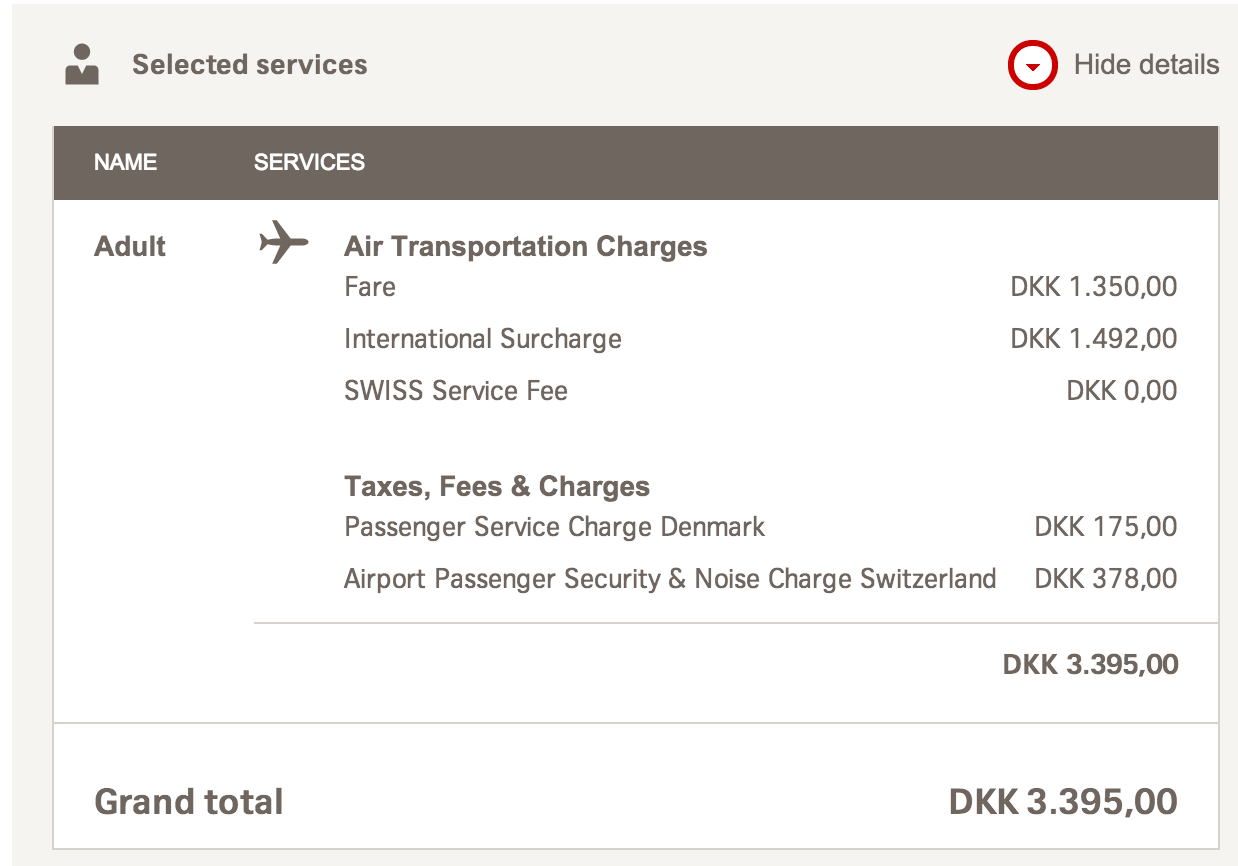Viewport: 1238px width, 866px height.
Task: Click the SERVICES column header
Action: click(309, 162)
